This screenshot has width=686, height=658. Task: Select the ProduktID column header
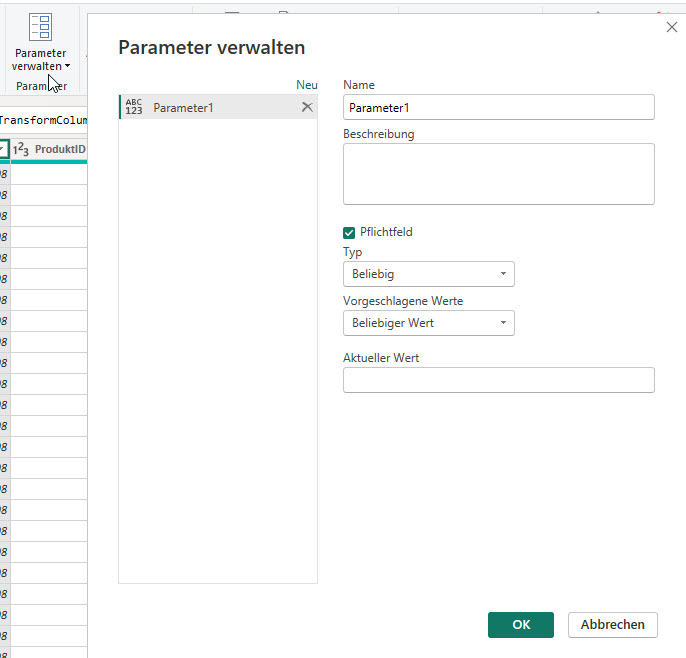58,149
